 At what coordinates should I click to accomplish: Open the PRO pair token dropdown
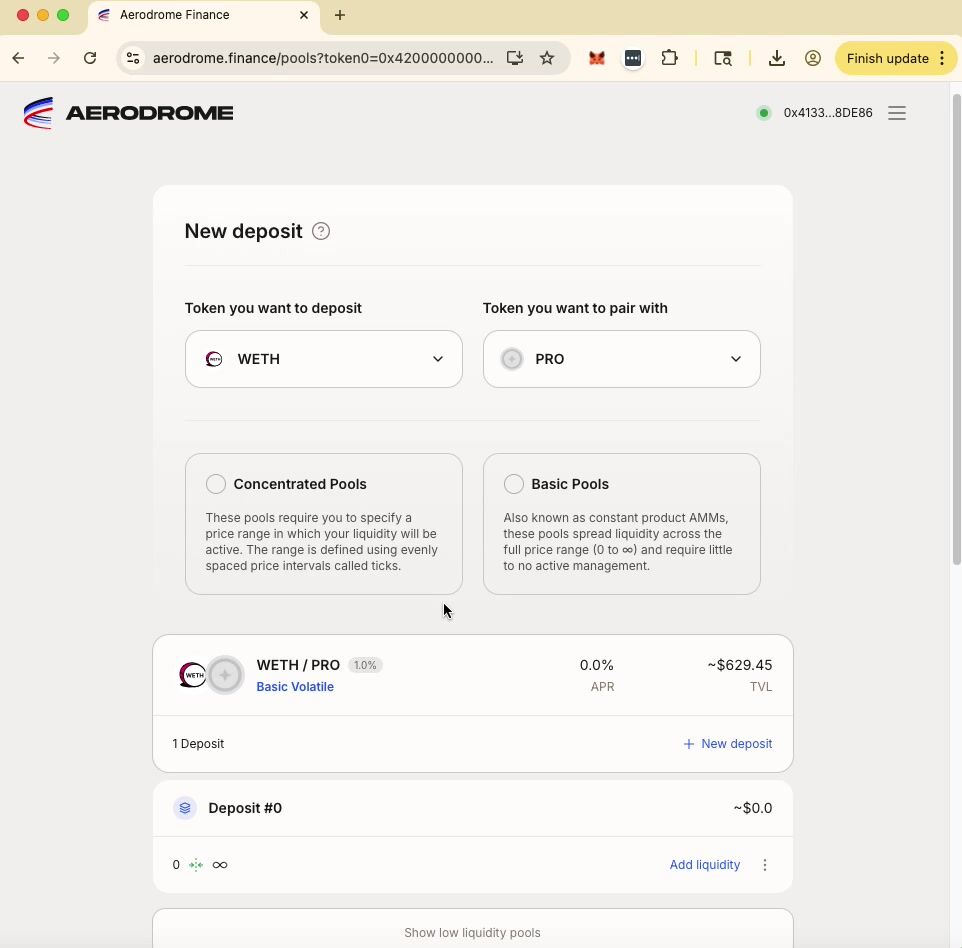click(x=621, y=359)
